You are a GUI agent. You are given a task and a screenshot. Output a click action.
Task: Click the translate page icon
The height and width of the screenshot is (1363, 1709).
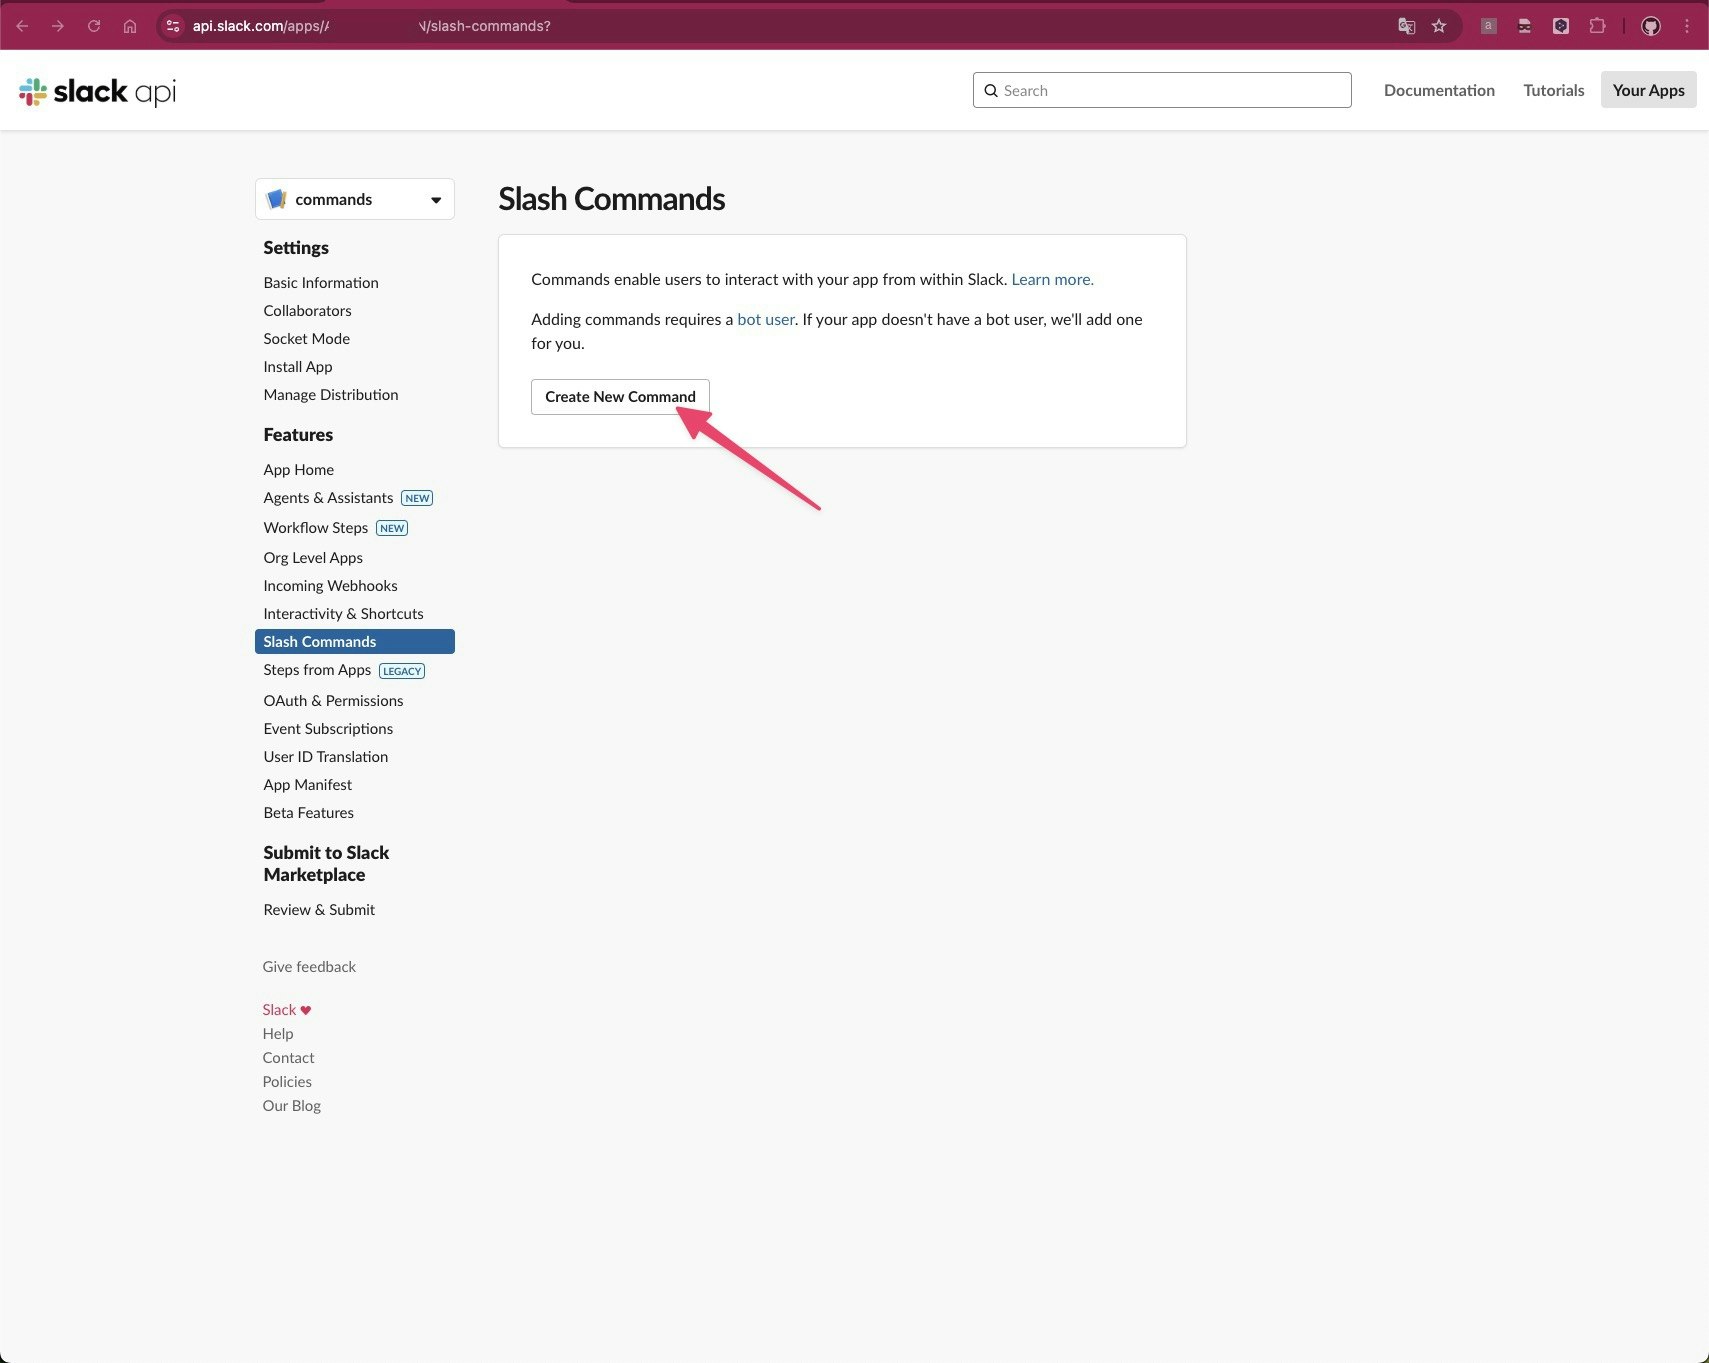pos(1406,26)
